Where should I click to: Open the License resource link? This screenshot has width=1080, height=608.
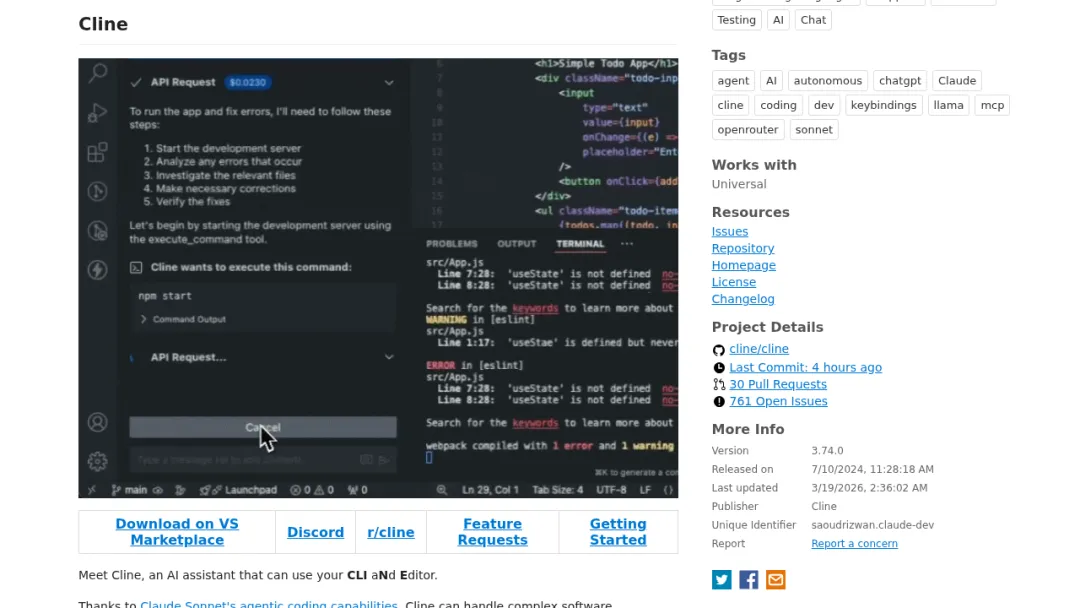(x=734, y=282)
